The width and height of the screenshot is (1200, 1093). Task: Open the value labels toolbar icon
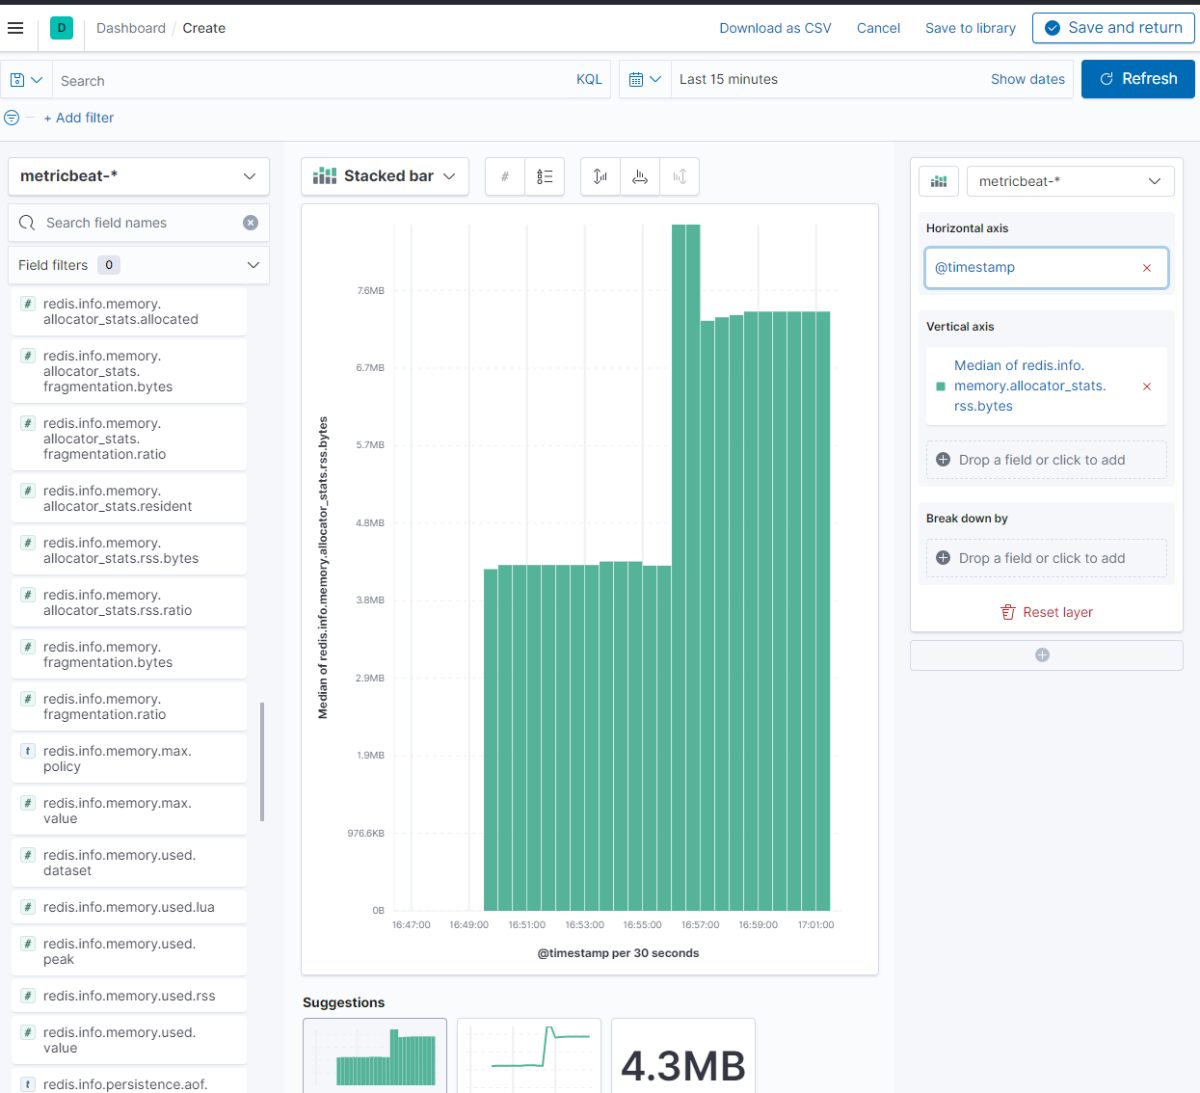point(505,177)
